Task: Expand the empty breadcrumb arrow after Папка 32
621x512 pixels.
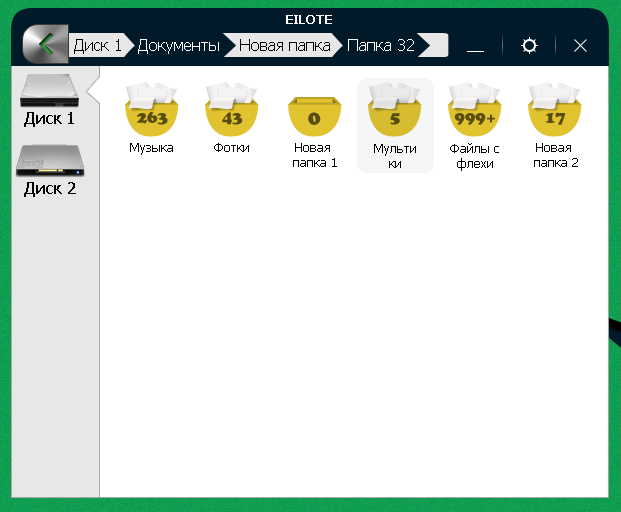Action: 433,46
